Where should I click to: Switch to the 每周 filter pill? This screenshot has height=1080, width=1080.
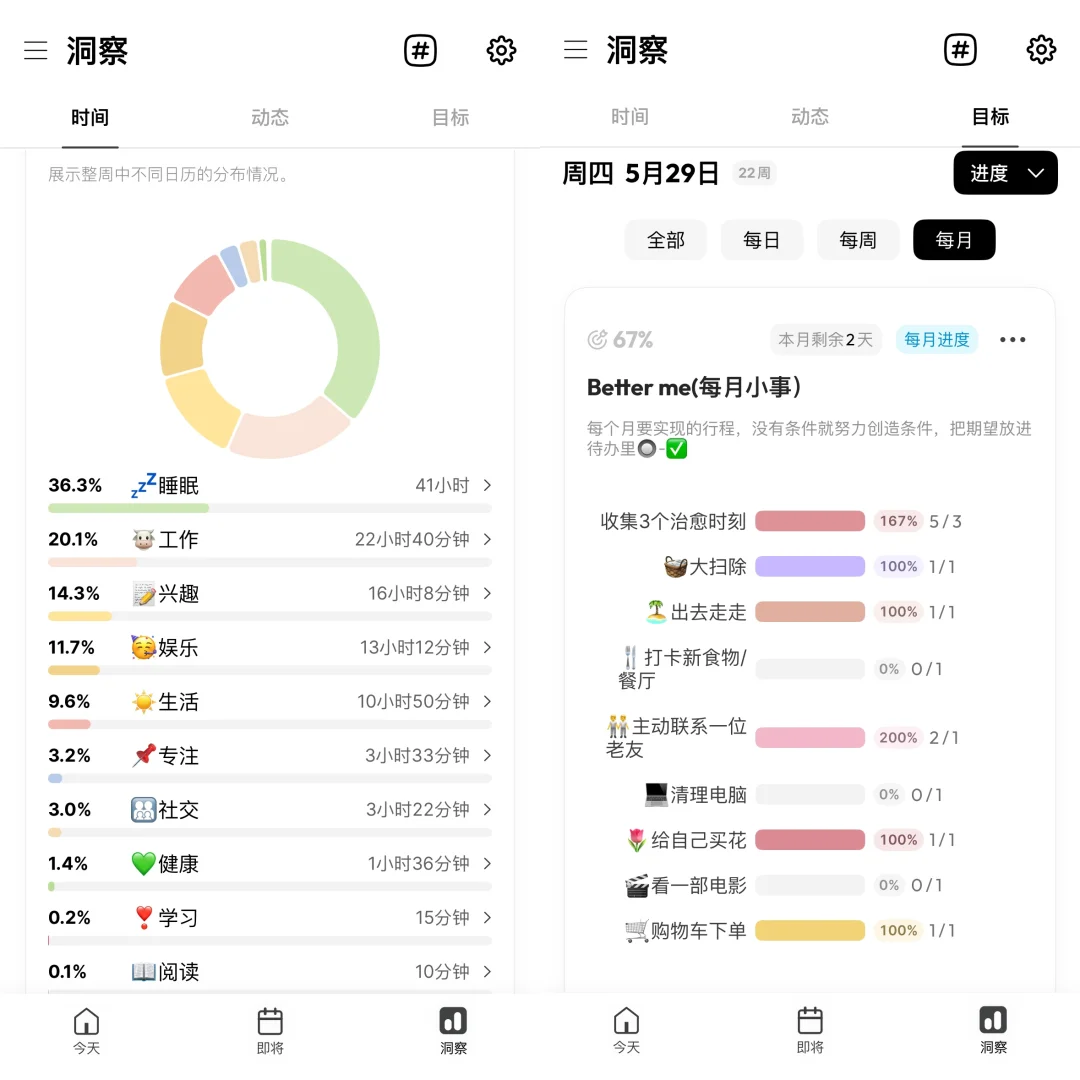pyautogui.click(x=858, y=240)
